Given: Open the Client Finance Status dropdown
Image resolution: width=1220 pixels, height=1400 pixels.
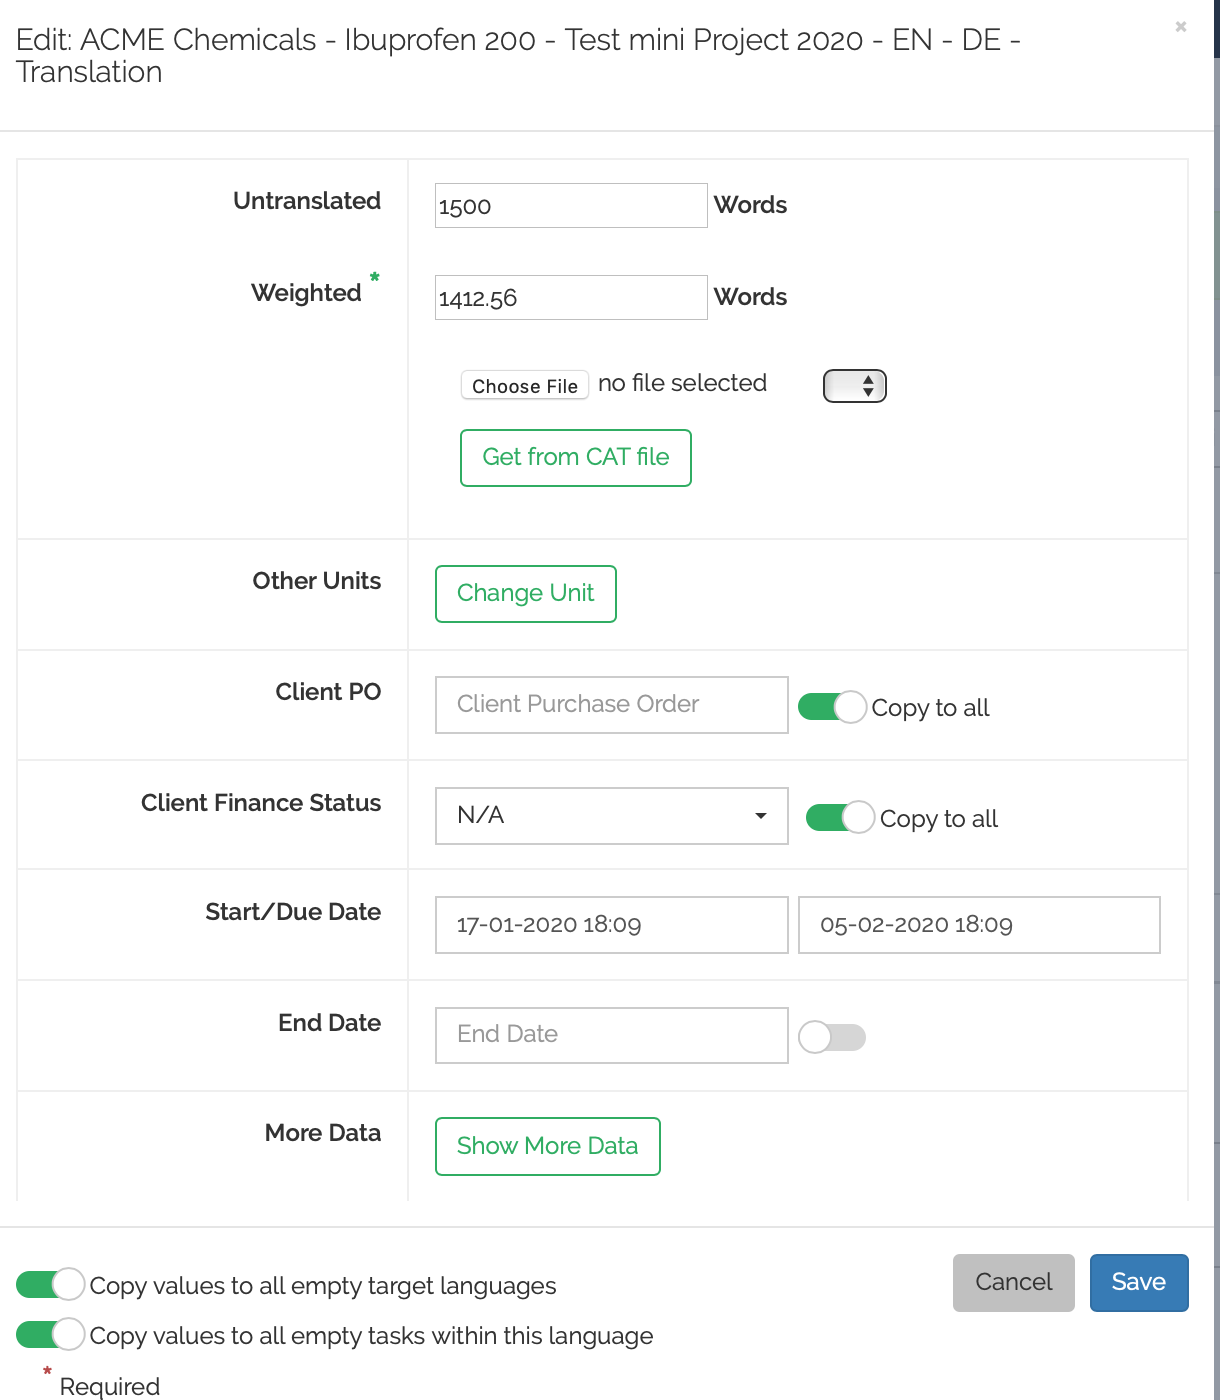Looking at the screenshot, I should pyautogui.click(x=612, y=816).
